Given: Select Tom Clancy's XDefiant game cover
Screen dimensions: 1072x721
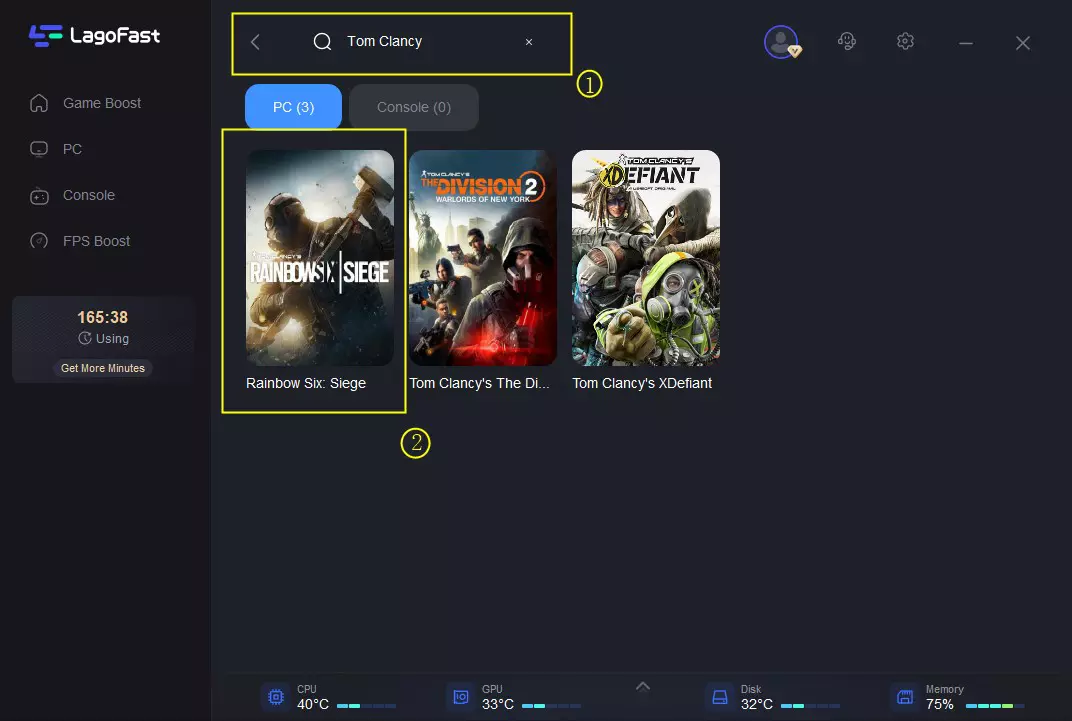Looking at the screenshot, I should tap(646, 258).
